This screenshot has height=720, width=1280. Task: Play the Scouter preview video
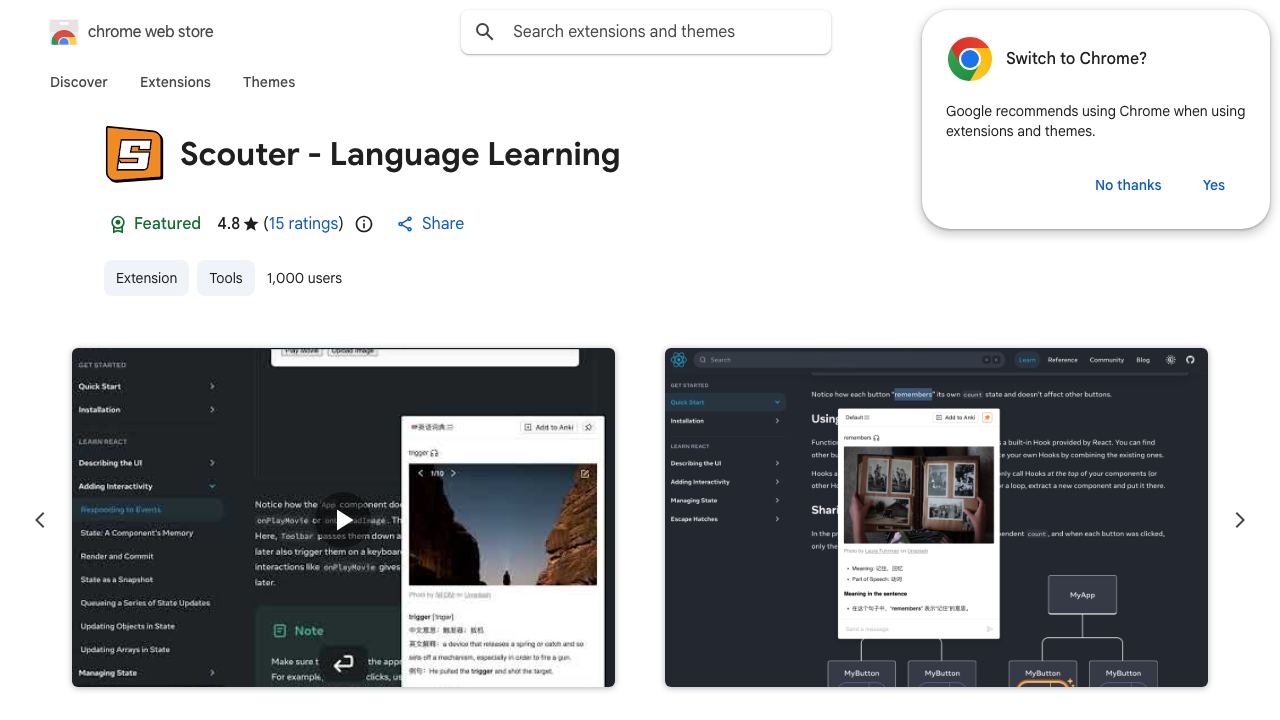tap(343, 519)
